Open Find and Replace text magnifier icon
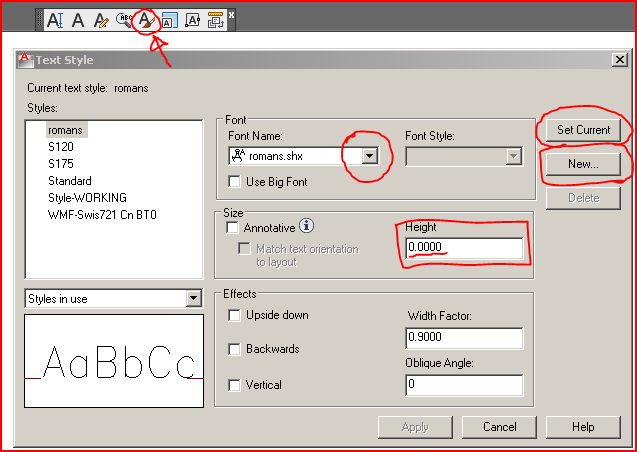The width and height of the screenshot is (637, 452). pyautogui.click(x=124, y=19)
